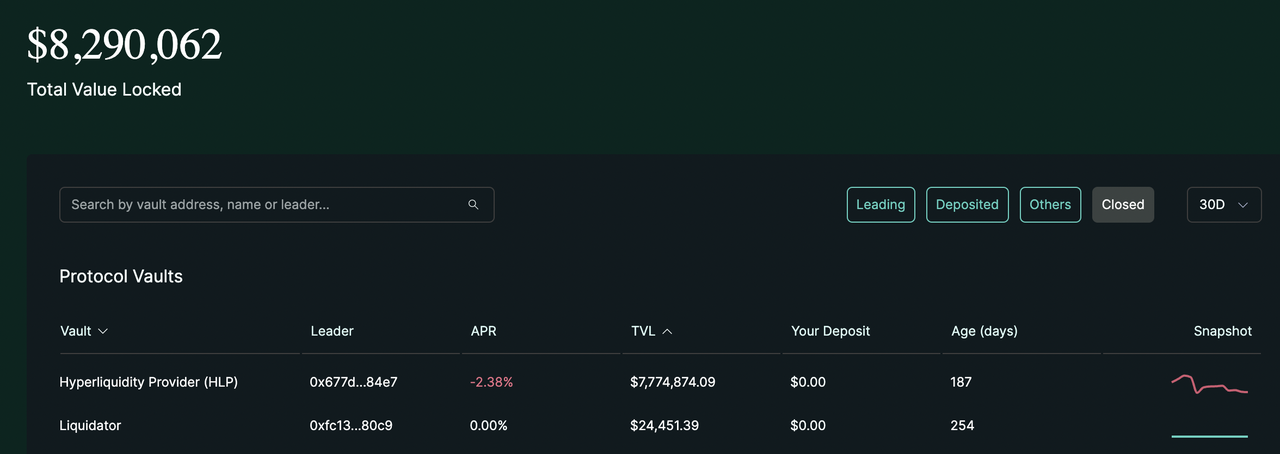
Task: Toggle the Leading vaults filter
Action: [x=880, y=205]
